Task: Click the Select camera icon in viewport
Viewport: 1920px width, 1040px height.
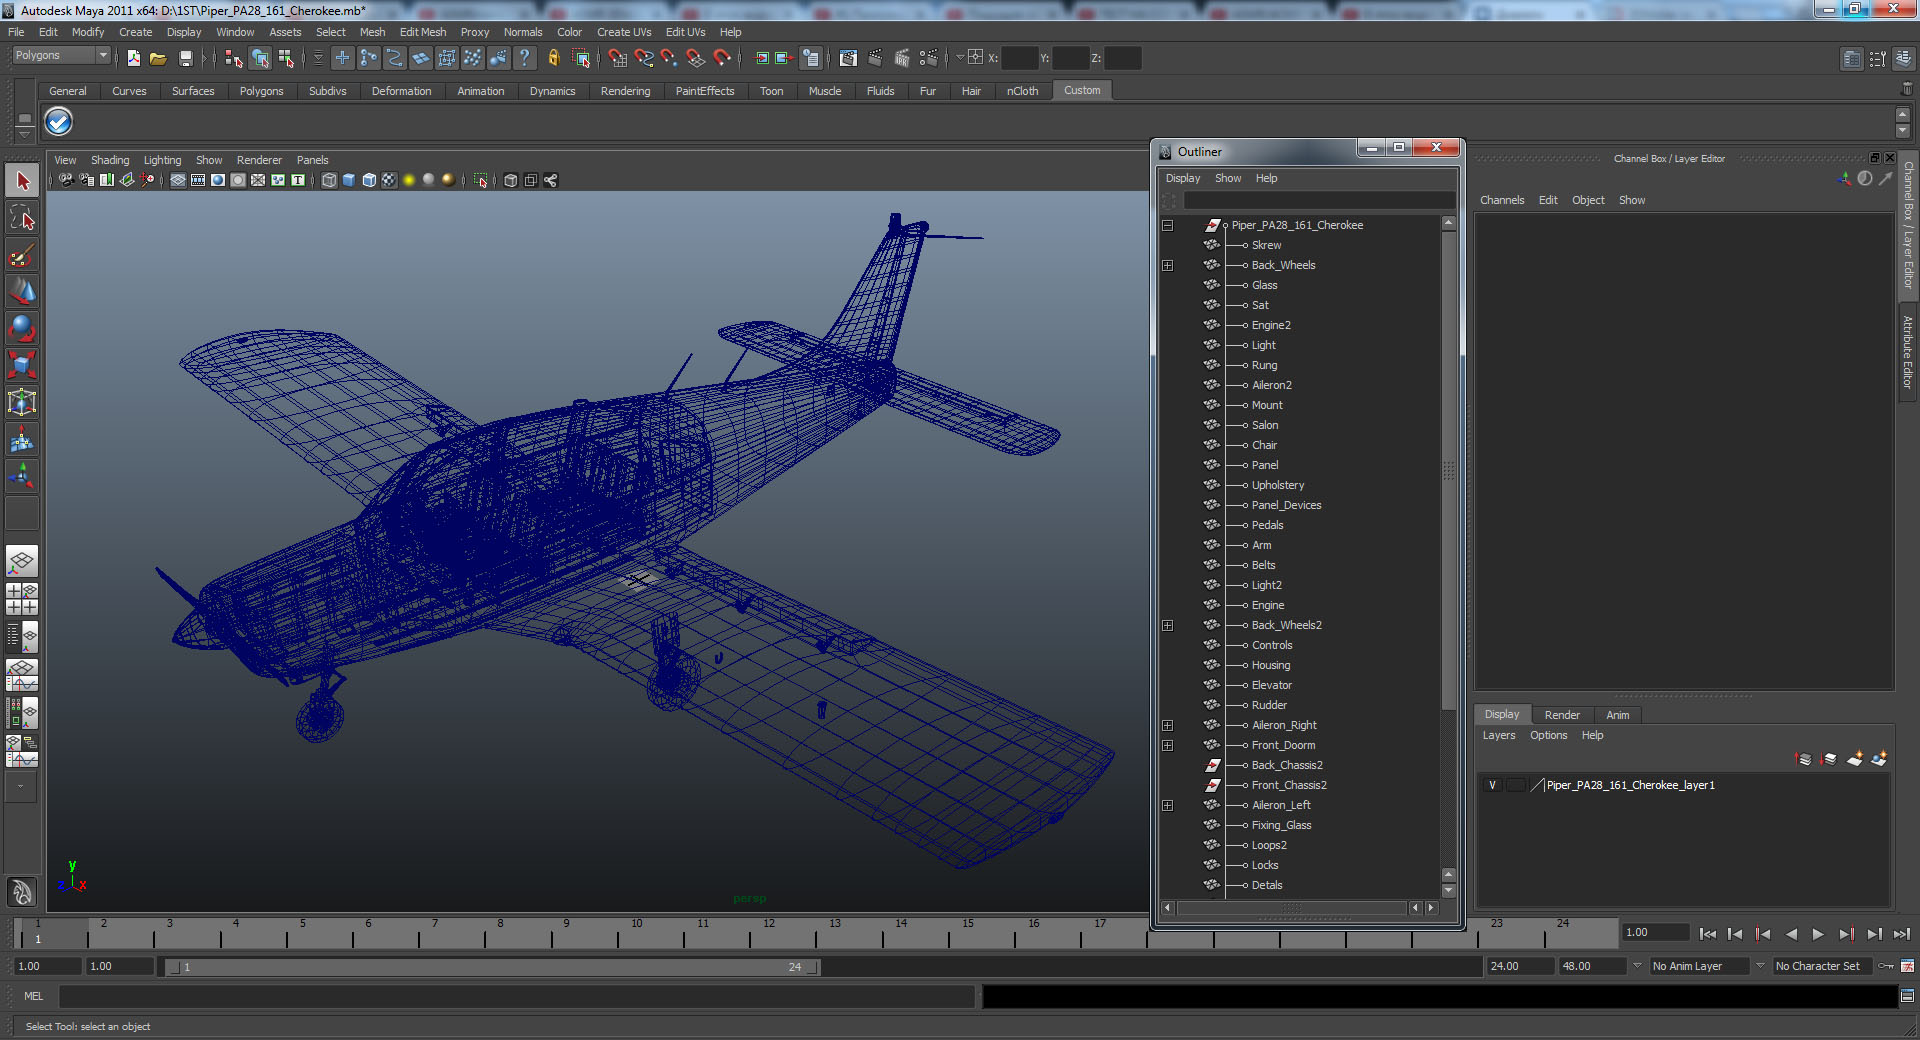Action: click(66, 180)
